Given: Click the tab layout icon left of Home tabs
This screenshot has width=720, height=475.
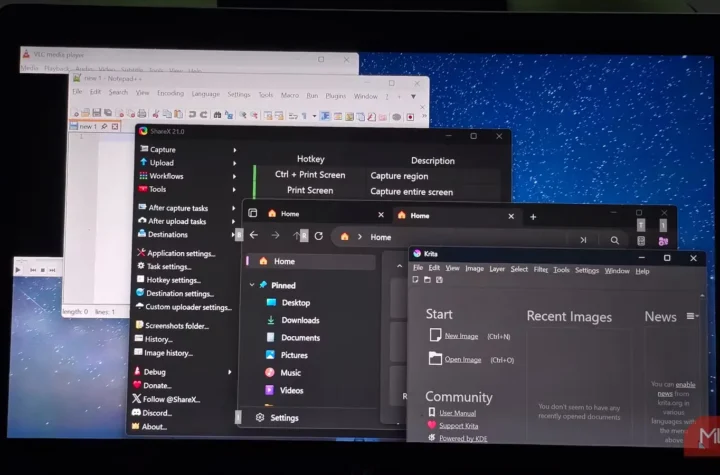Looking at the screenshot, I should [253, 213].
